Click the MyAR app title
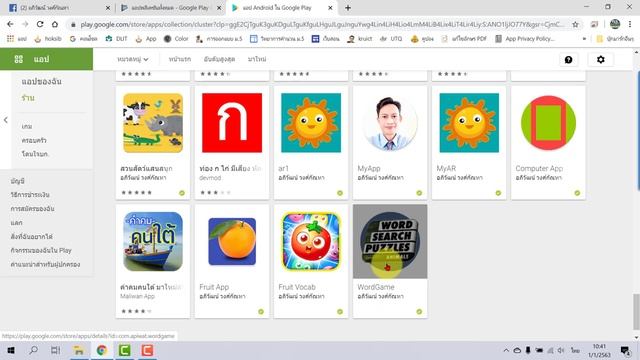This screenshot has height=360, width=640. pyautogui.click(x=446, y=168)
